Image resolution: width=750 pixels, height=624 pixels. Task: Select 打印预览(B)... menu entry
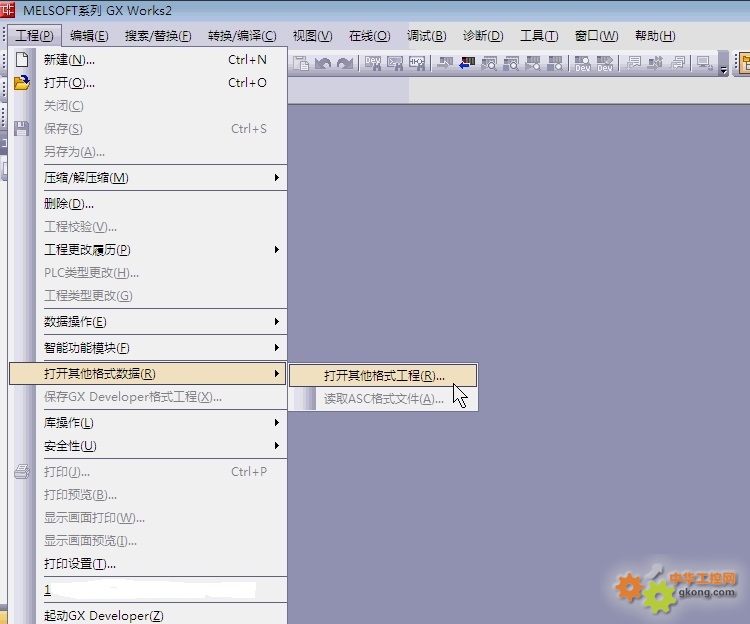tap(148, 494)
